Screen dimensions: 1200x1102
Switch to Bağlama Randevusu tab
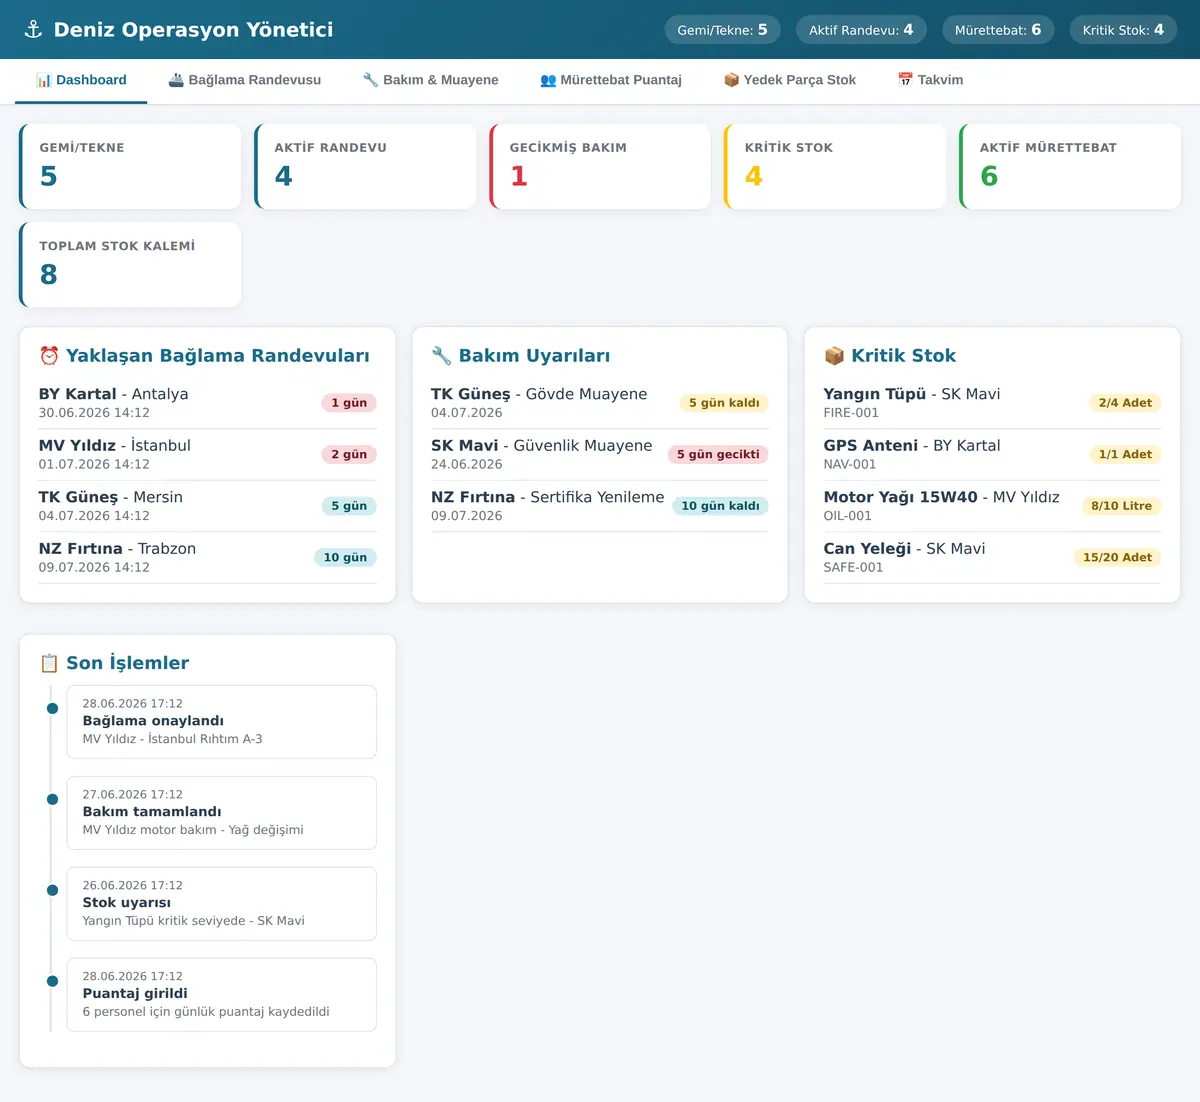(245, 80)
